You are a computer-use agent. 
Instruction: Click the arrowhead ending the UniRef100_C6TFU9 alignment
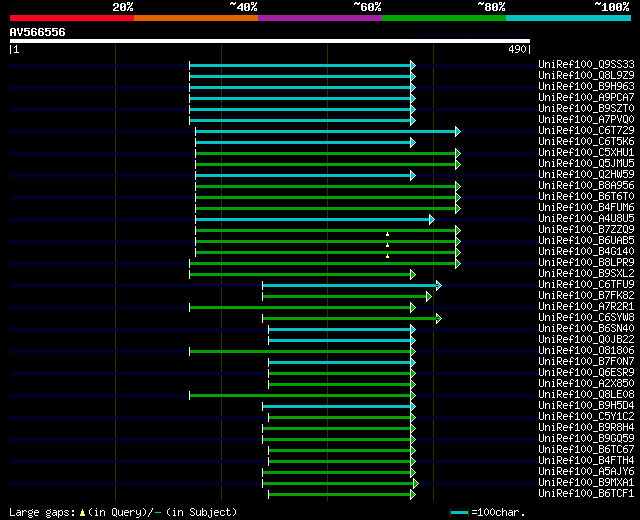[439, 285]
